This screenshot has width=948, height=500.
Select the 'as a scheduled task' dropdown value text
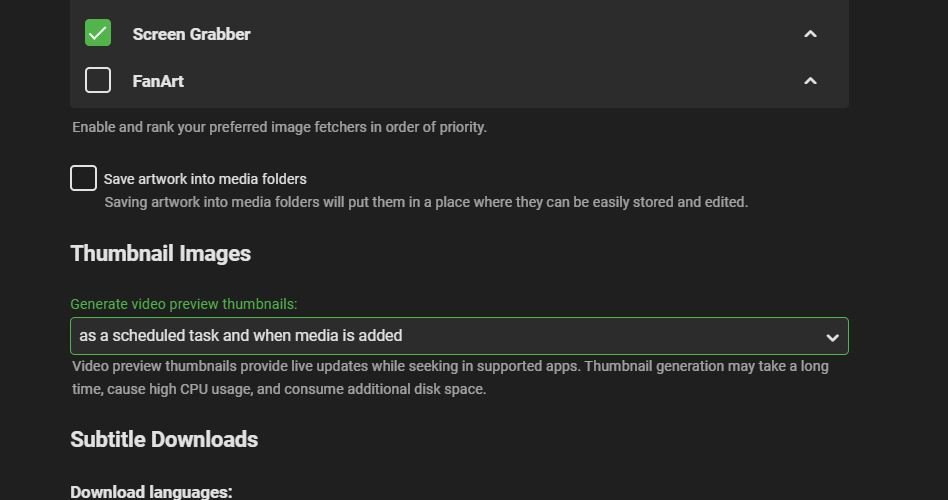[x=241, y=336]
